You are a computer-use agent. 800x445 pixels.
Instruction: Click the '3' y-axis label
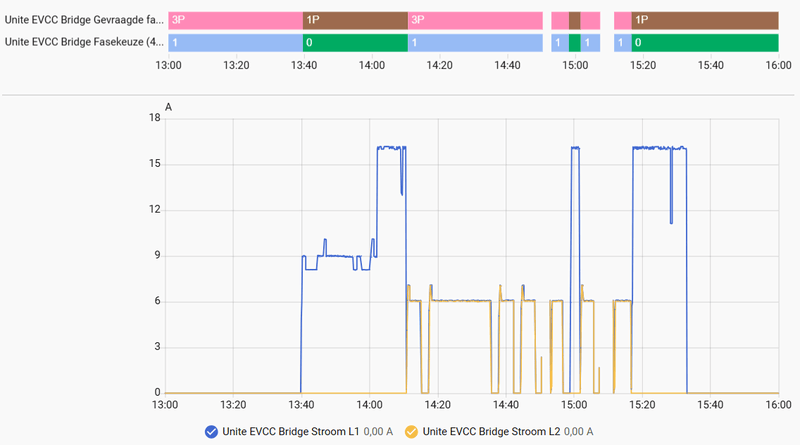(157, 347)
